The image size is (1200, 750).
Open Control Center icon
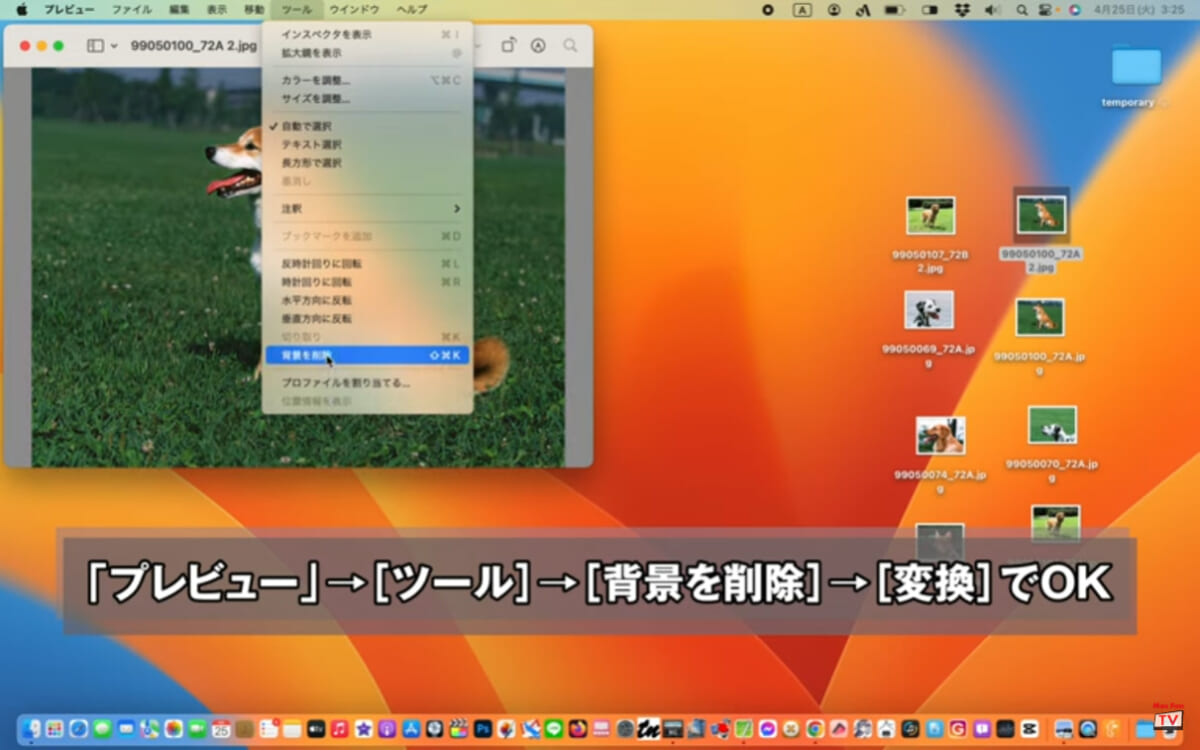(1047, 9)
